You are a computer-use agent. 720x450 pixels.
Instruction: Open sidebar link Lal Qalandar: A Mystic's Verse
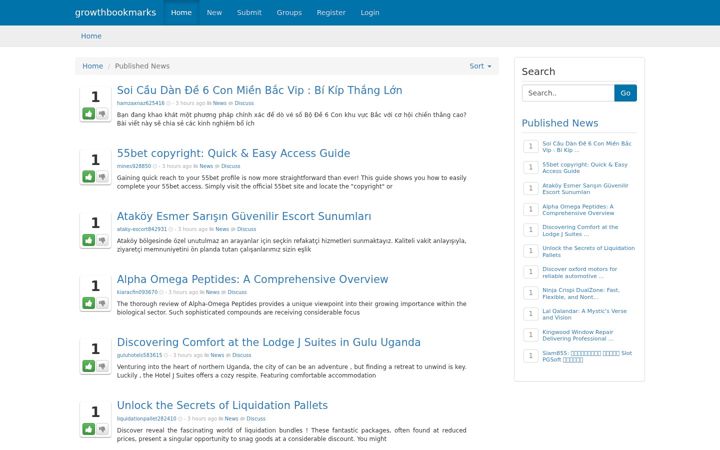[584, 315]
